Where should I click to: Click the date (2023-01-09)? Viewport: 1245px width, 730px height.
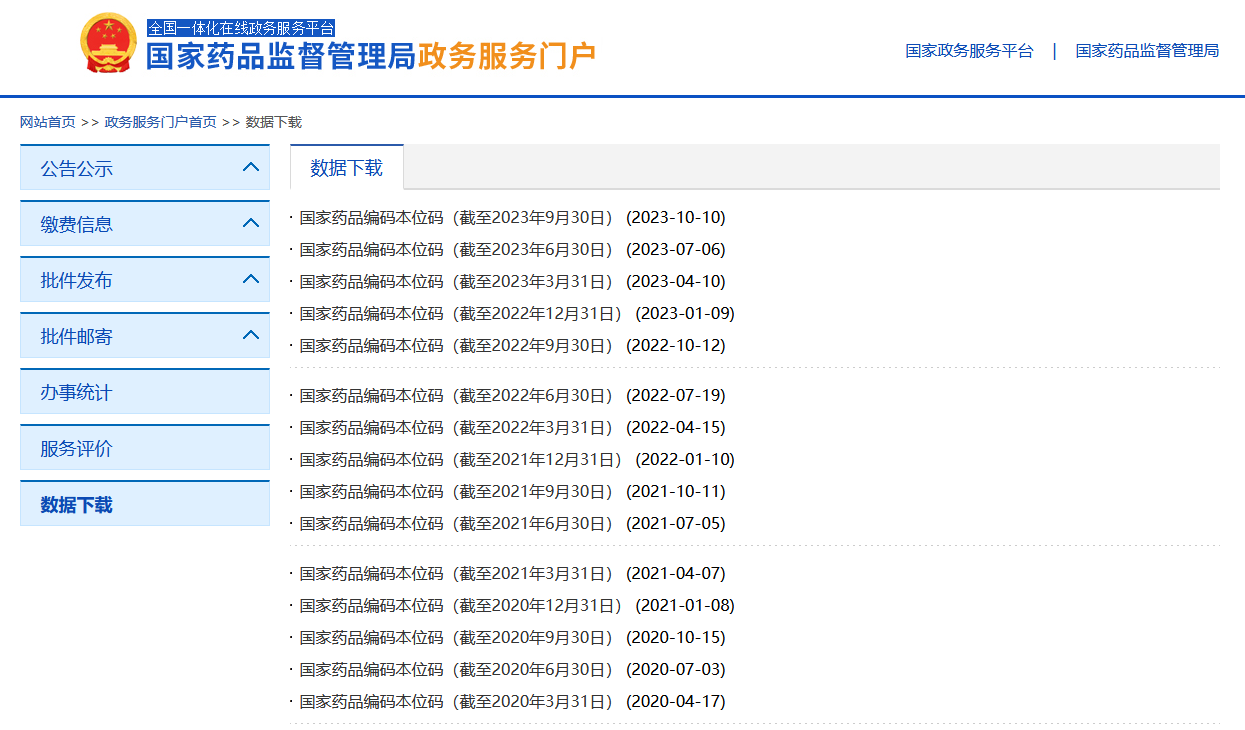coord(685,313)
